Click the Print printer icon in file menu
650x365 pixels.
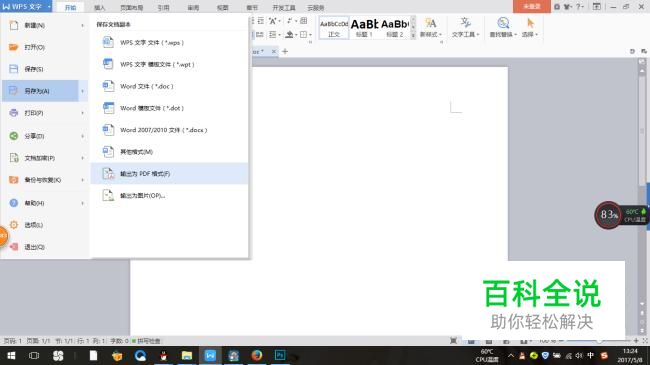[x=14, y=113]
